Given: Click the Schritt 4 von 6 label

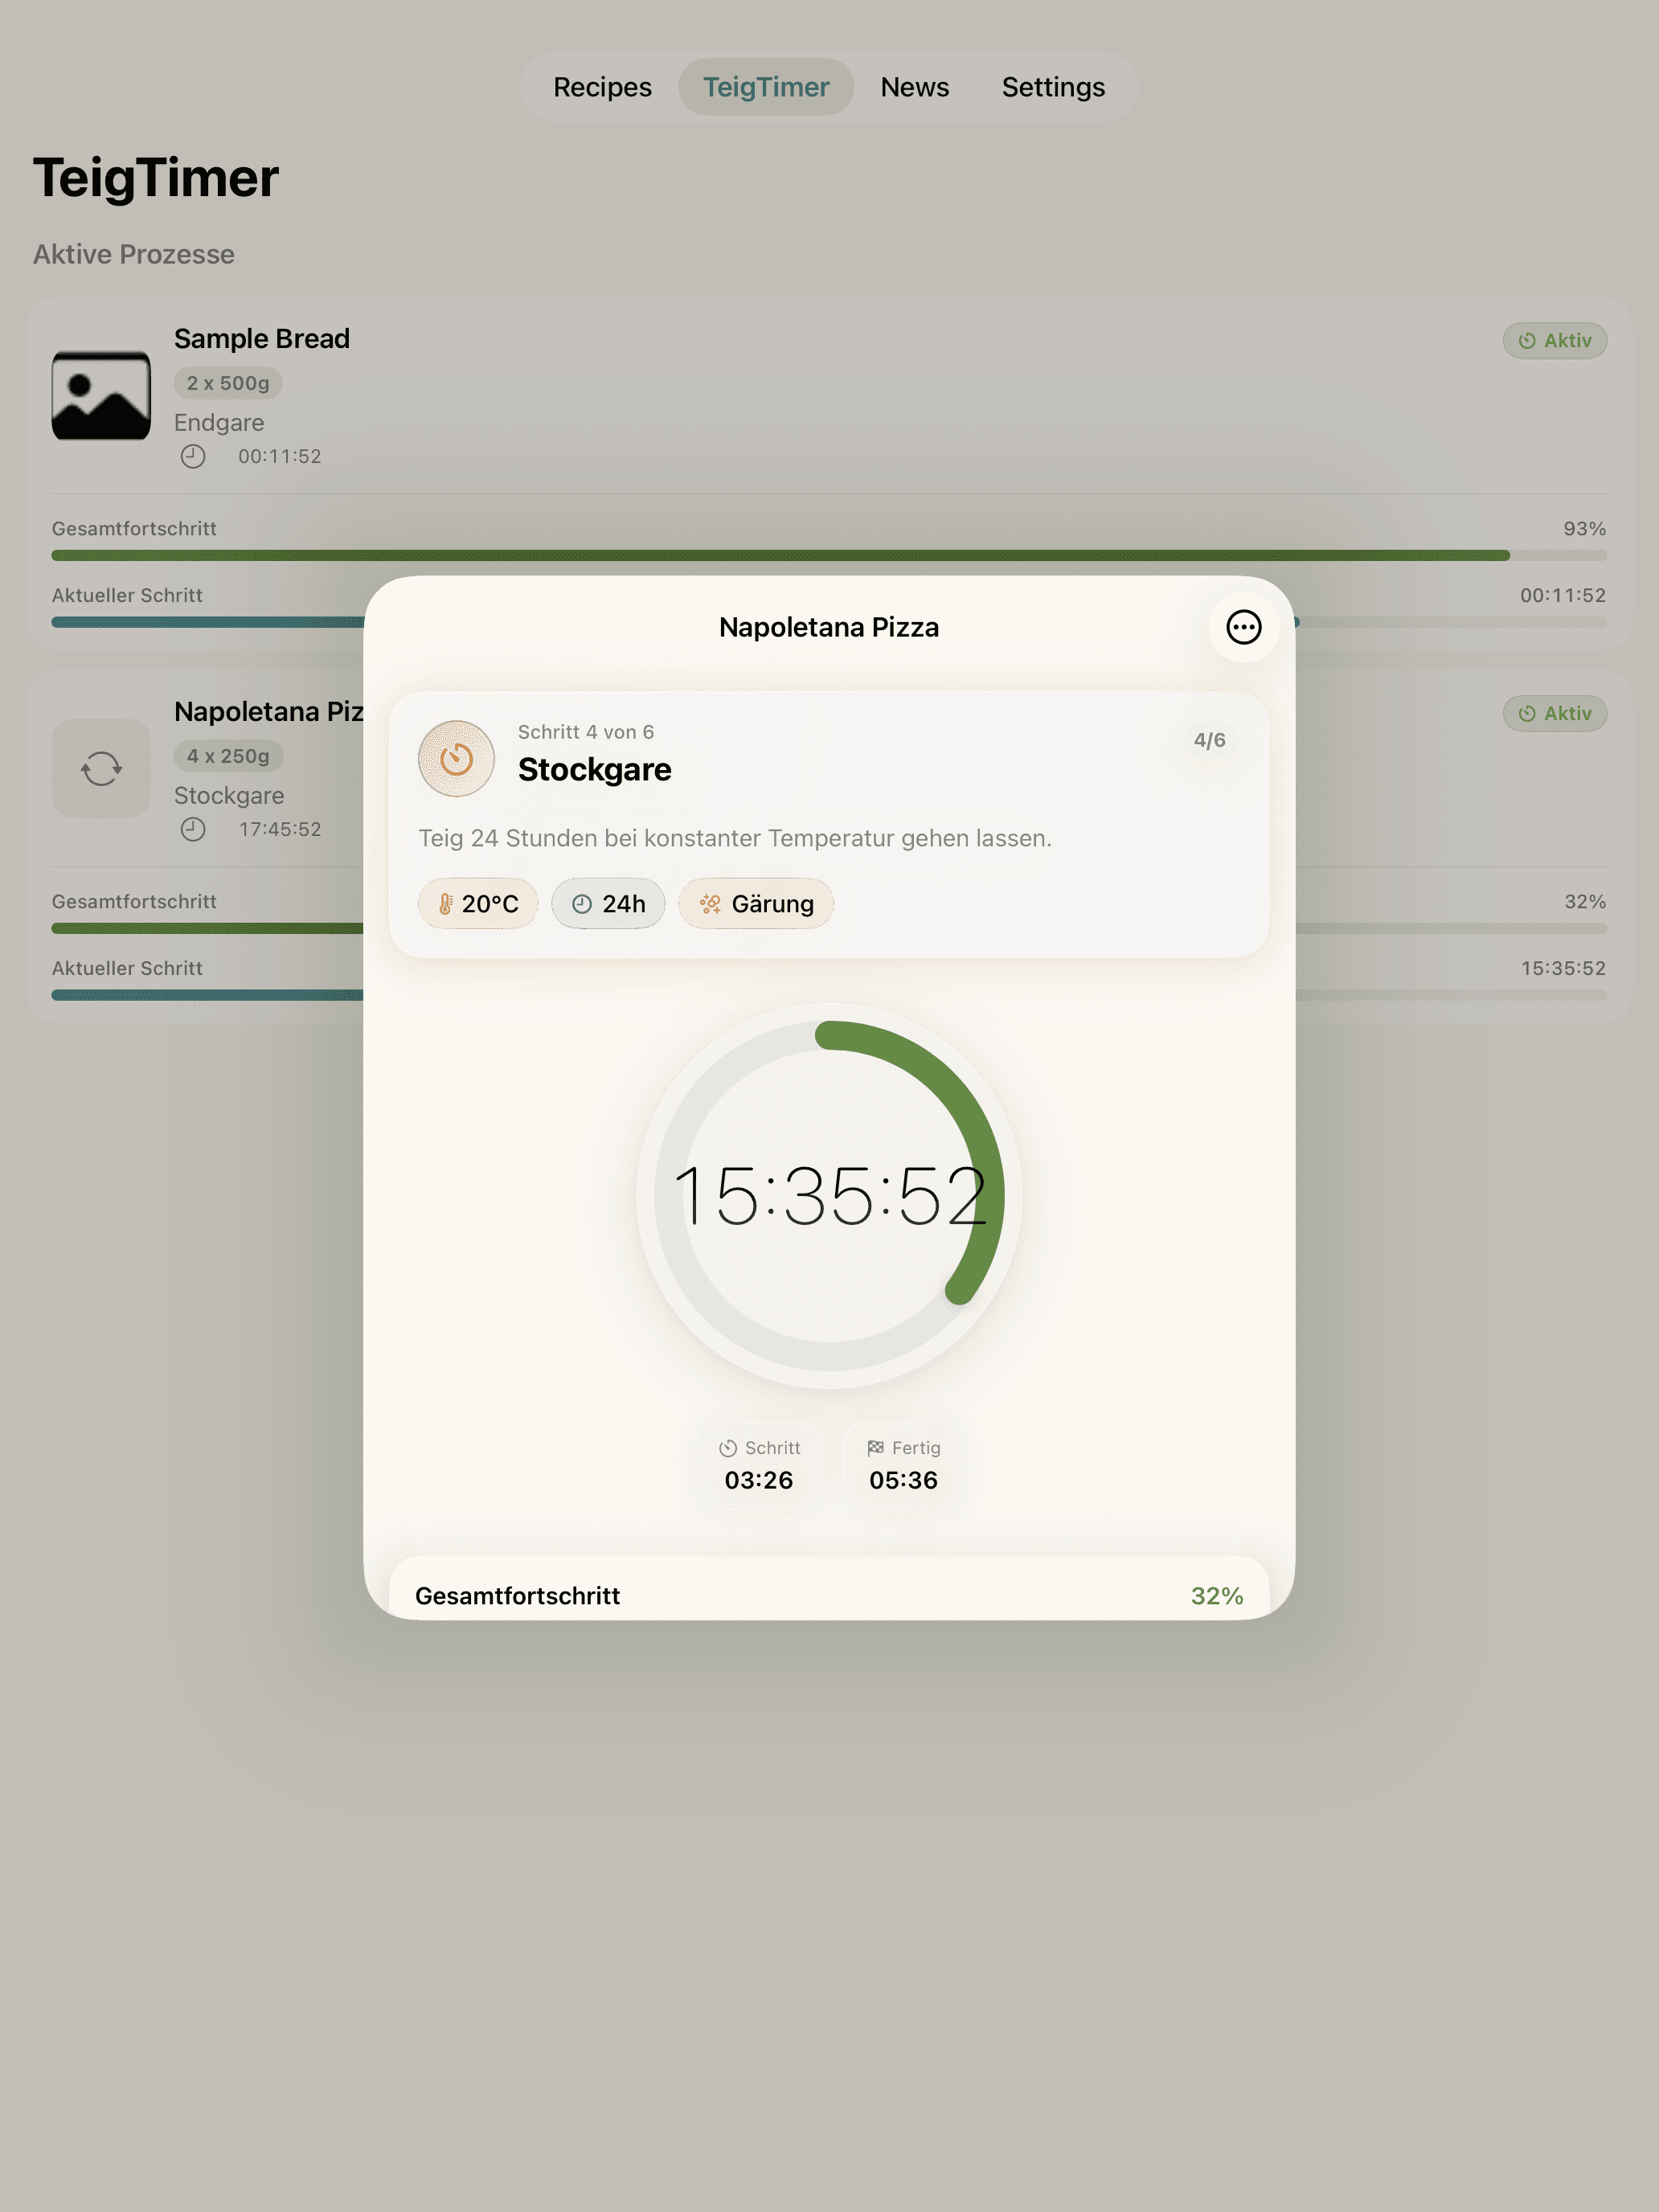Looking at the screenshot, I should pyautogui.click(x=586, y=732).
